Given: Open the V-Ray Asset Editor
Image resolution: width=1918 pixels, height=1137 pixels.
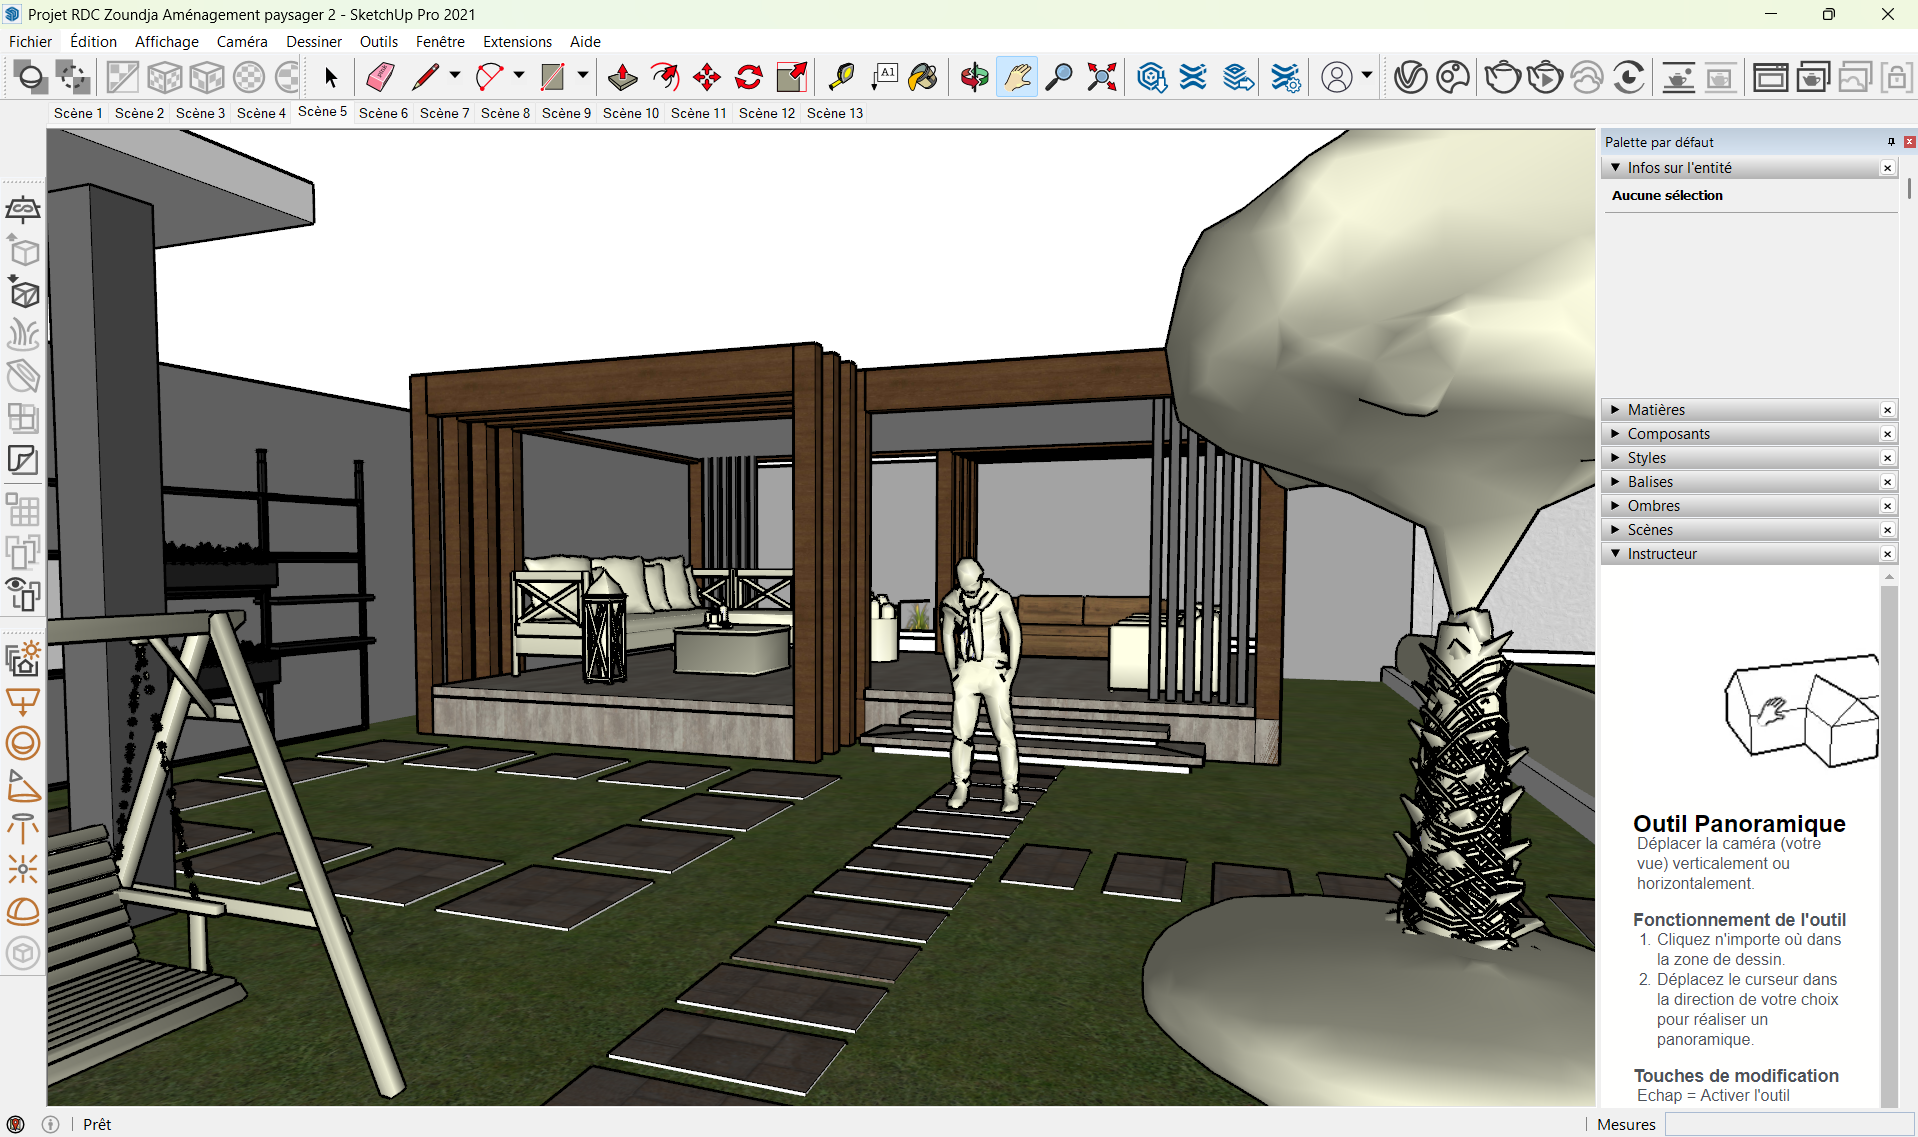Looking at the screenshot, I should click(x=1410, y=77).
